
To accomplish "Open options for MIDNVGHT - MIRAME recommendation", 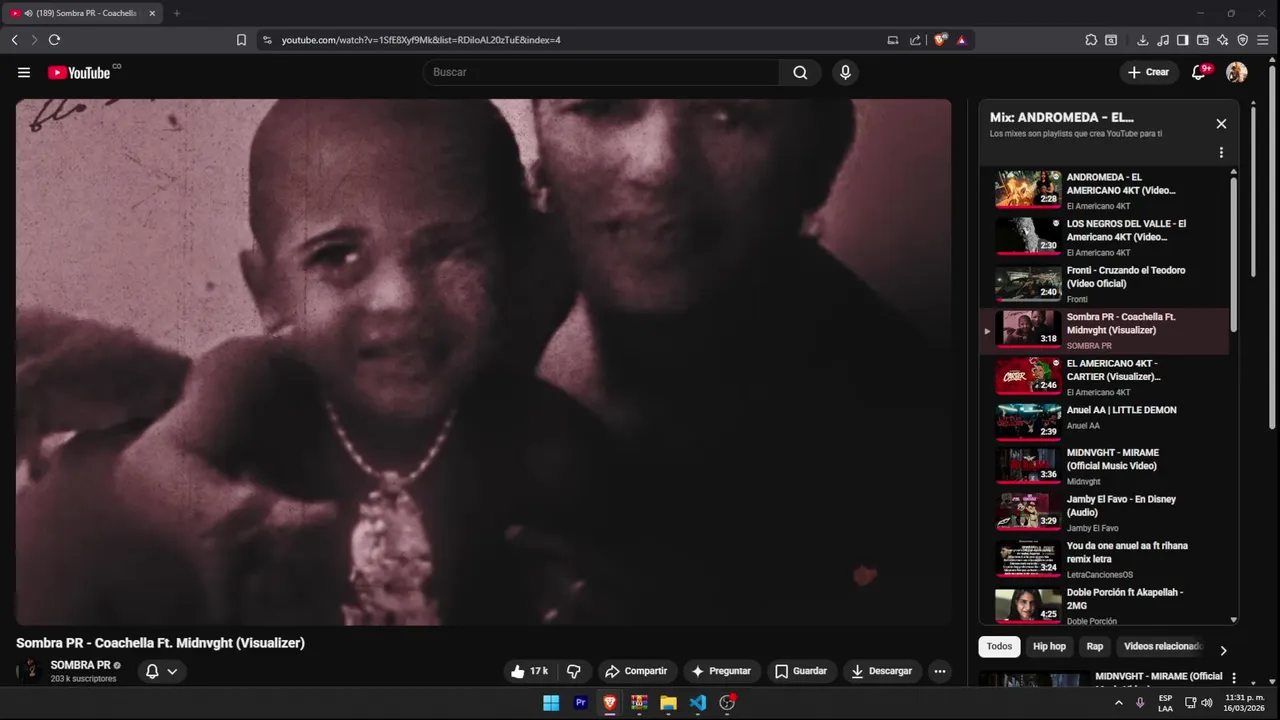I will pyautogui.click(x=1234, y=677).
